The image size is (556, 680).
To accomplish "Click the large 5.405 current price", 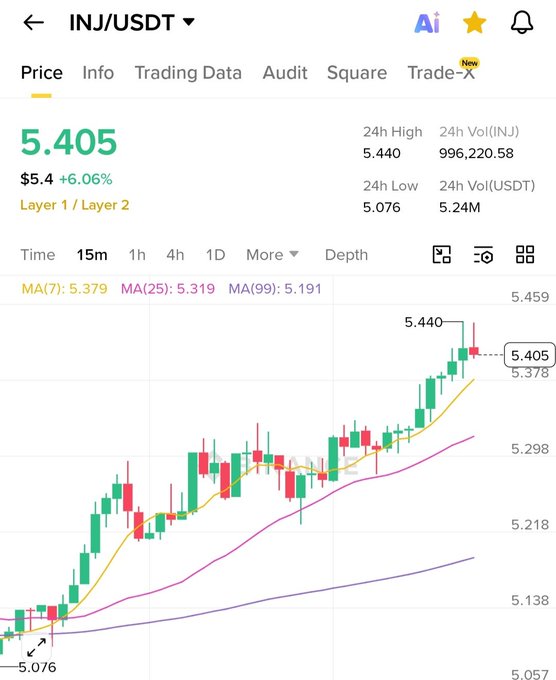I will [x=69, y=142].
